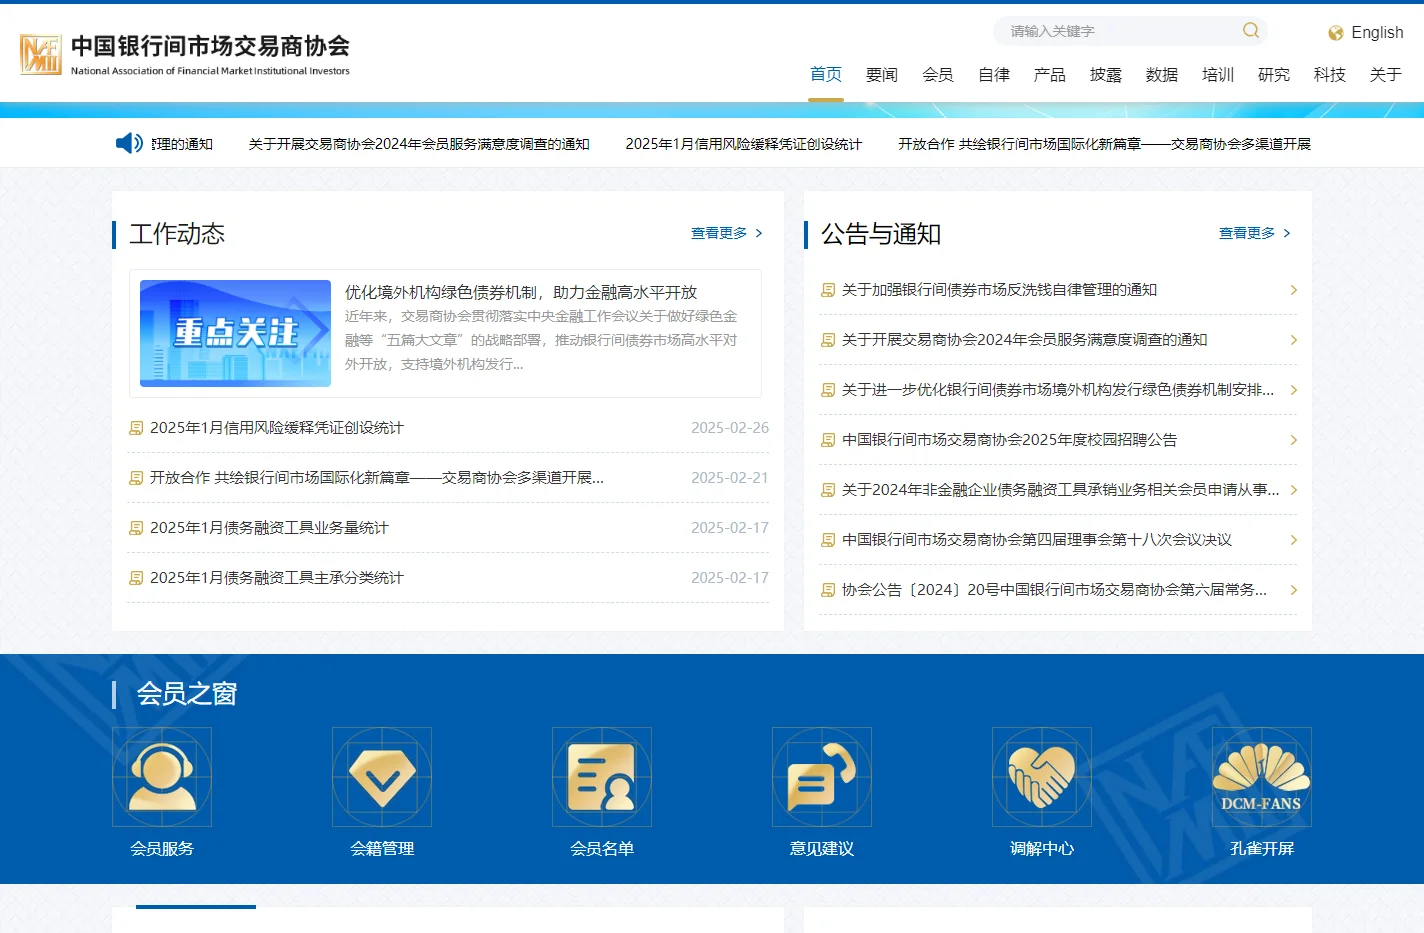Expand arrow for 关于加强银行间债券市场反洗钱自律管理的通知

pos(1293,290)
